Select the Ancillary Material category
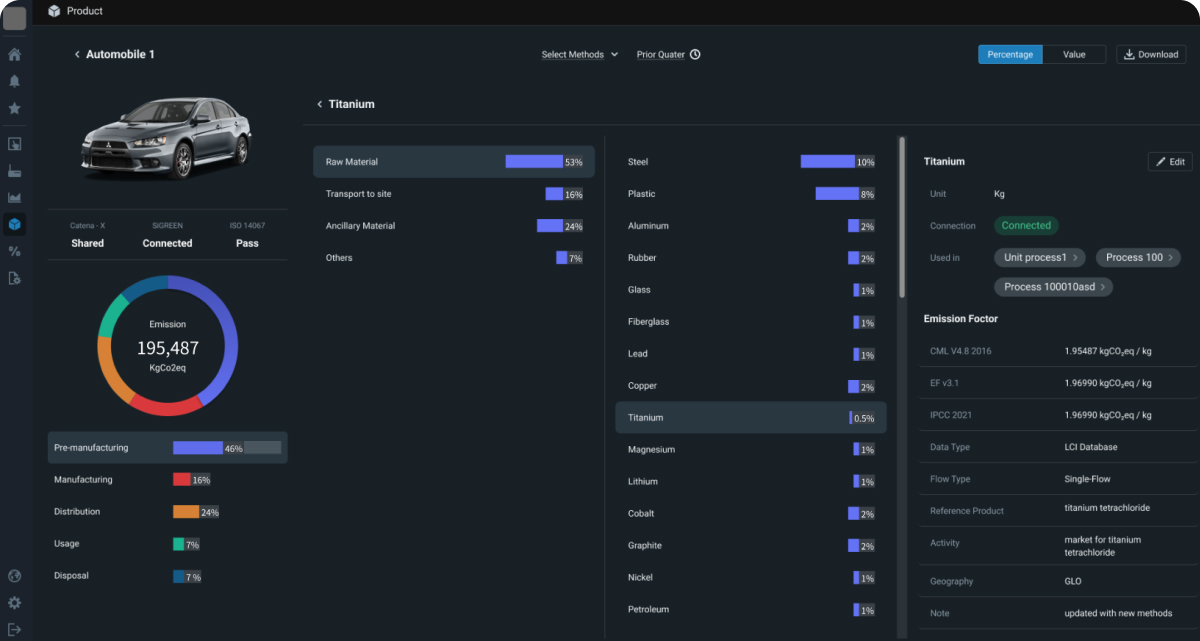 454,226
